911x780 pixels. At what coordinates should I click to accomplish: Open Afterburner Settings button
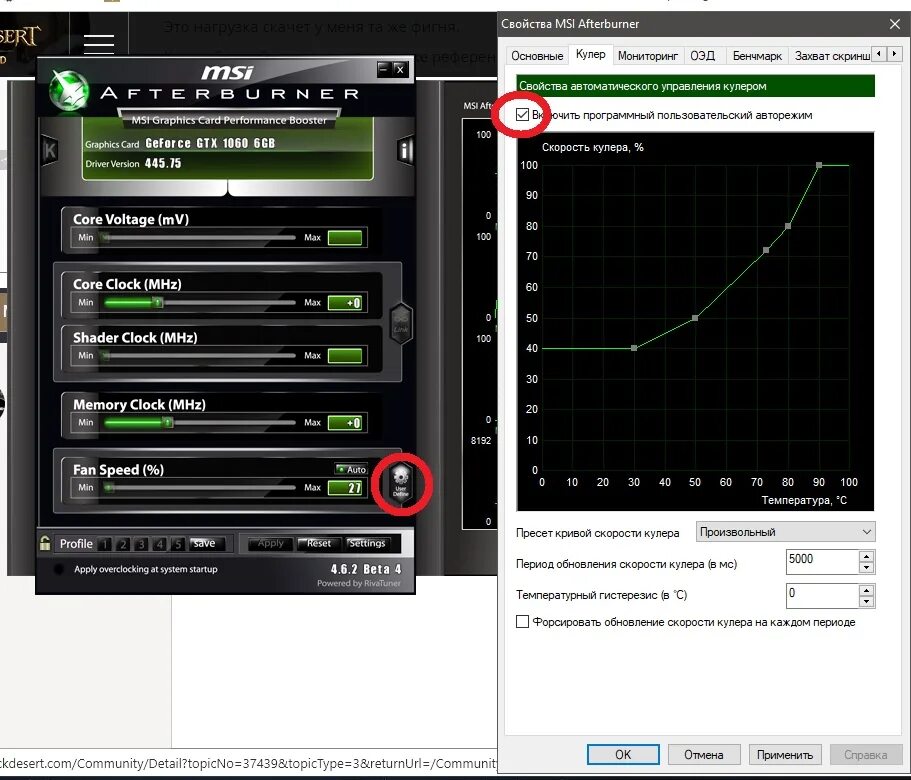[x=367, y=544]
